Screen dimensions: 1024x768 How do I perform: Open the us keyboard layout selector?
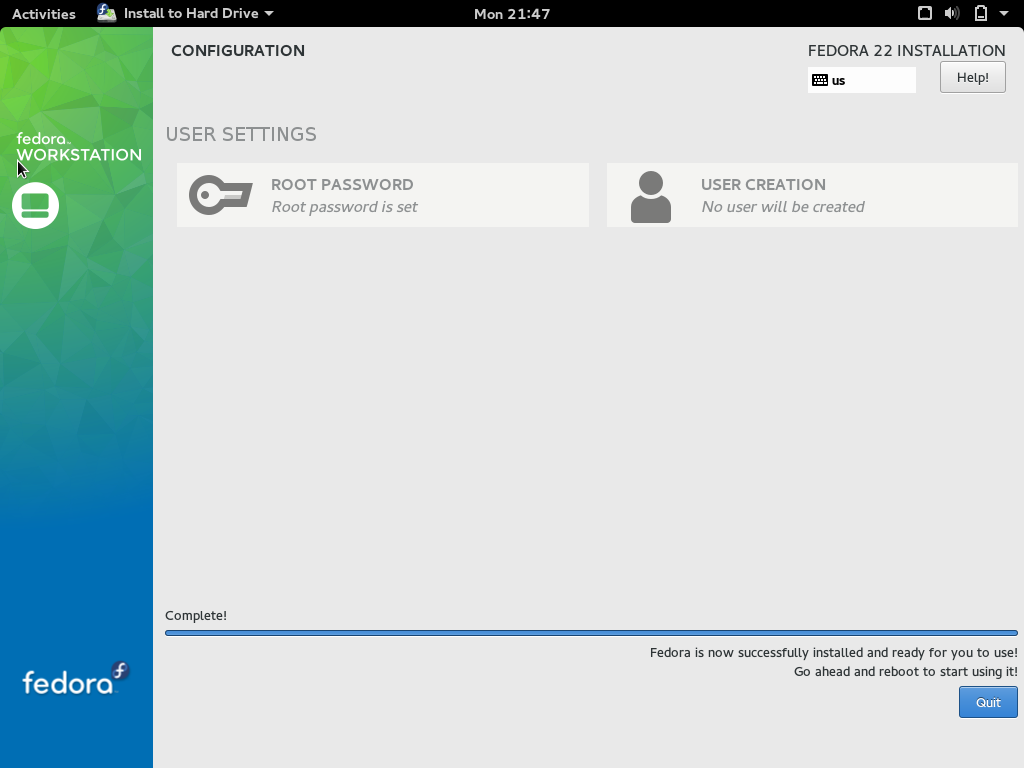coord(861,80)
